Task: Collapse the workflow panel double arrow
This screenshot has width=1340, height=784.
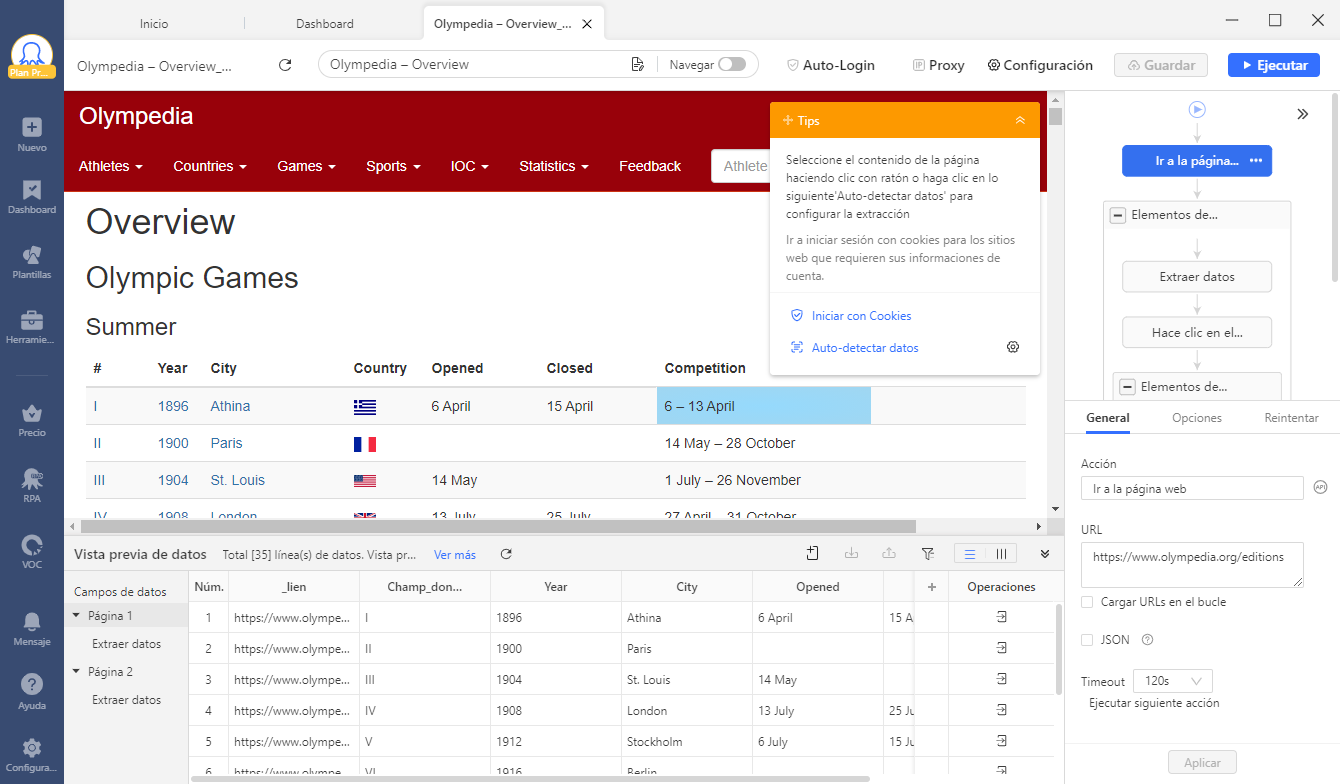Action: [x=1302, y=114]
